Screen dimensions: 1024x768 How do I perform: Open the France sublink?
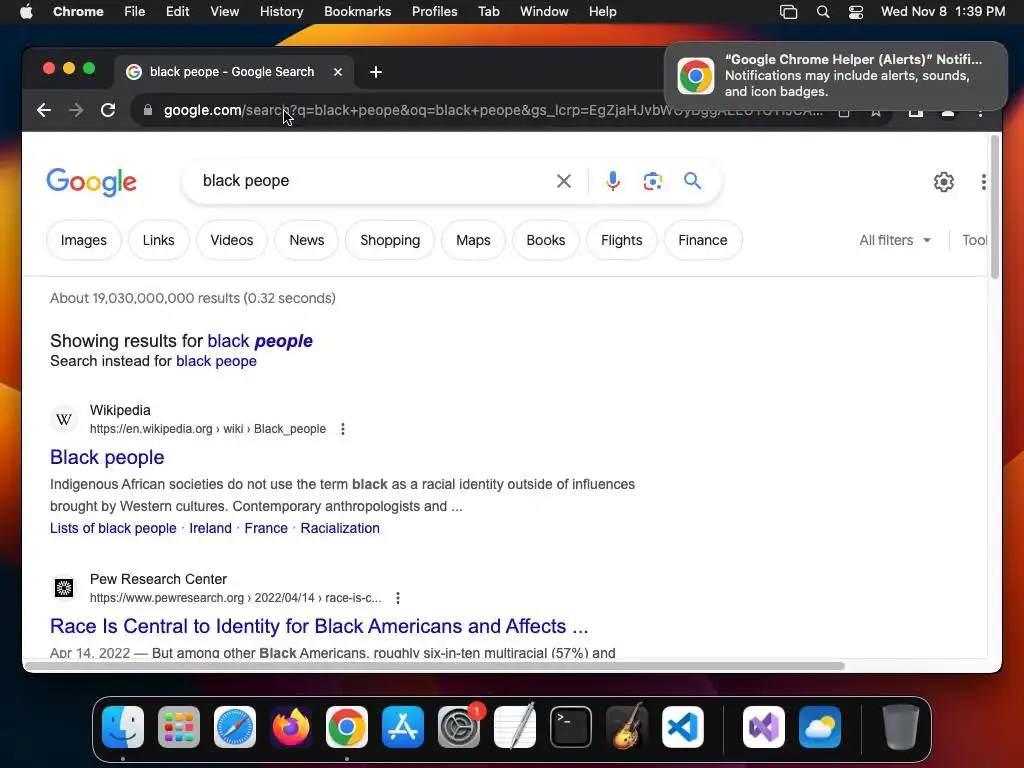266,528
